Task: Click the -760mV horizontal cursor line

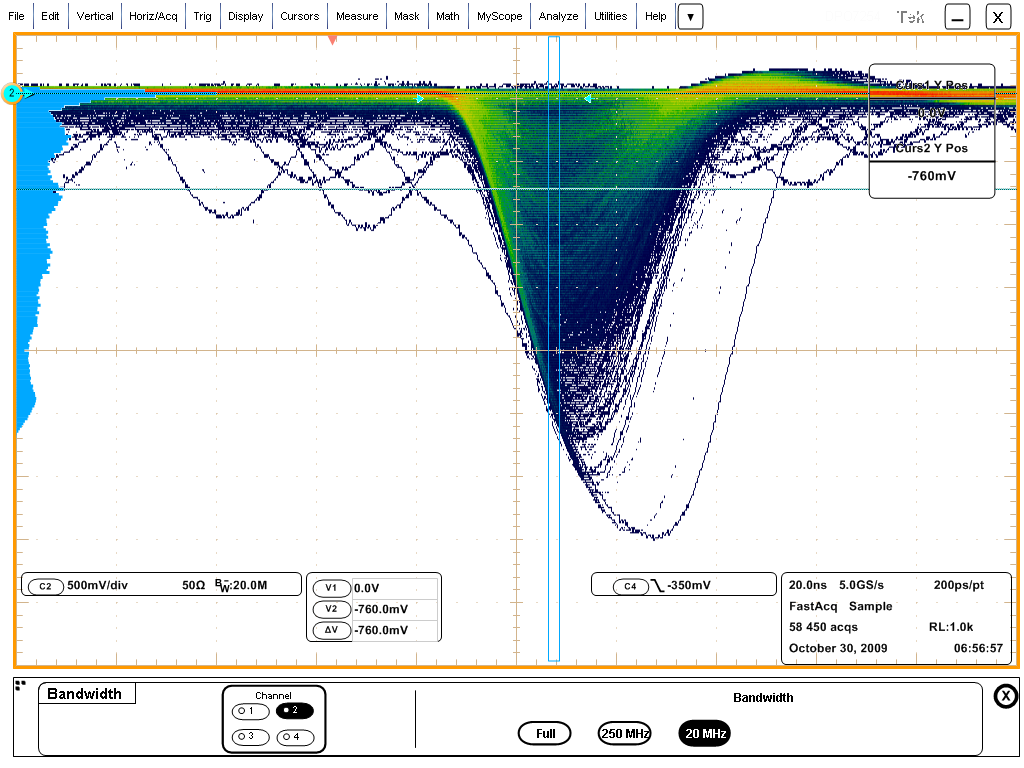Action: click(300, 189)
